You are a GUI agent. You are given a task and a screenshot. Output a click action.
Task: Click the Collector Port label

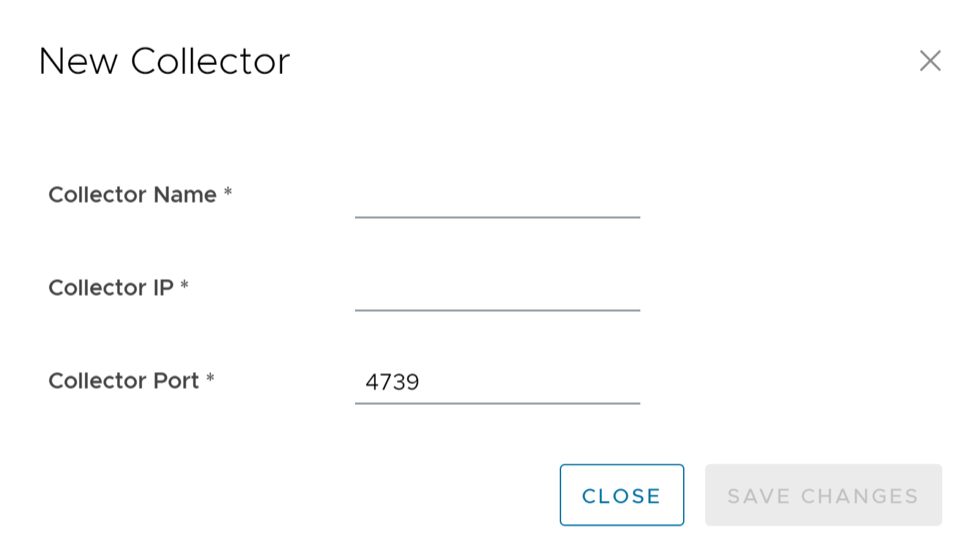coord(123,381)
